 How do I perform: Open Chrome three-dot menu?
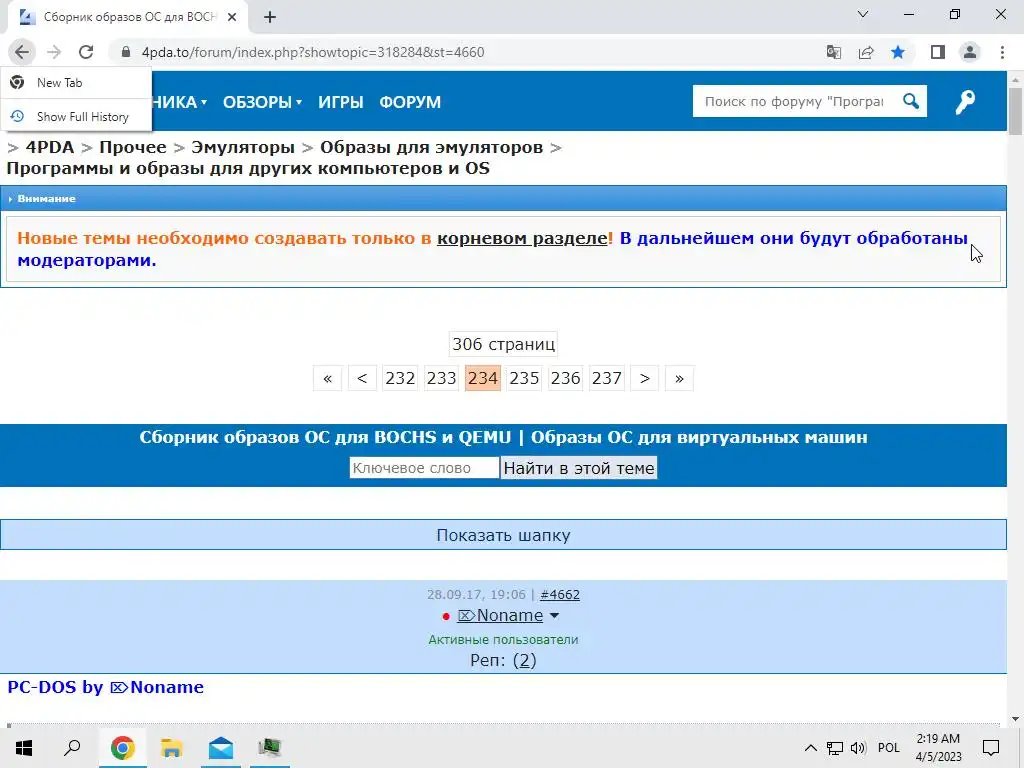coord(1002,52)
